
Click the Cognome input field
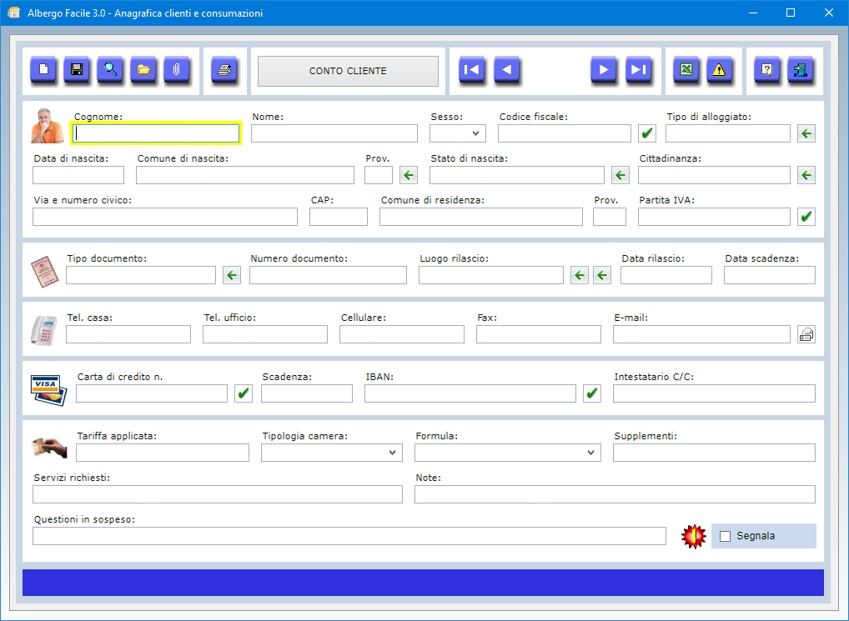[x=156, y=134]
